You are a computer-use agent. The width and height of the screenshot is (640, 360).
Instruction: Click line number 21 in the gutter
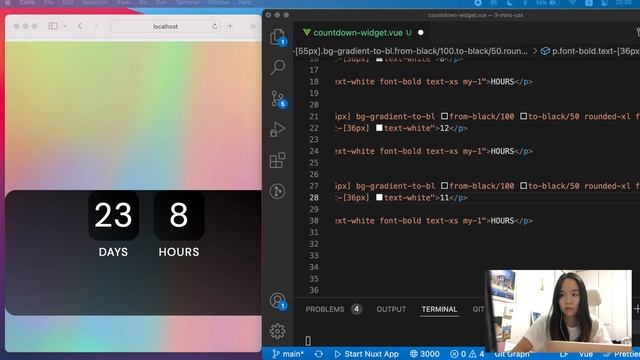pyautogui.click(x=313, y=117)
